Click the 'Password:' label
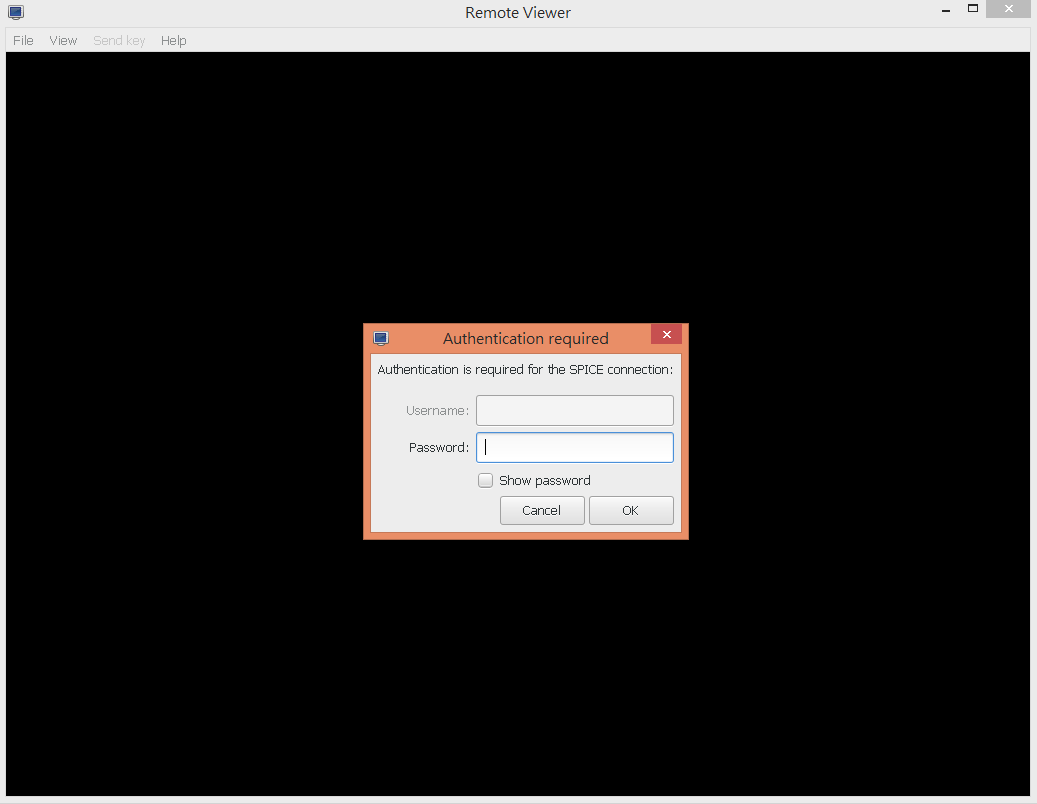1037x804 pixels. (438, 448)
